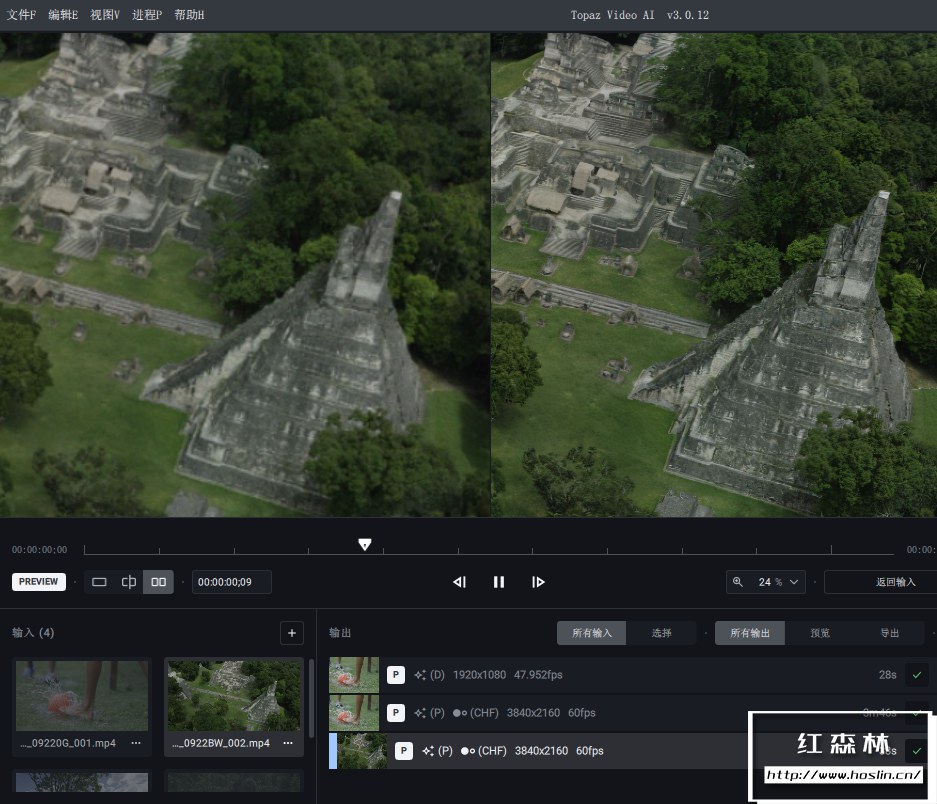Click the 返回输入 button
937x804 pixels.
pyautogui.click(x=895, y=582)
